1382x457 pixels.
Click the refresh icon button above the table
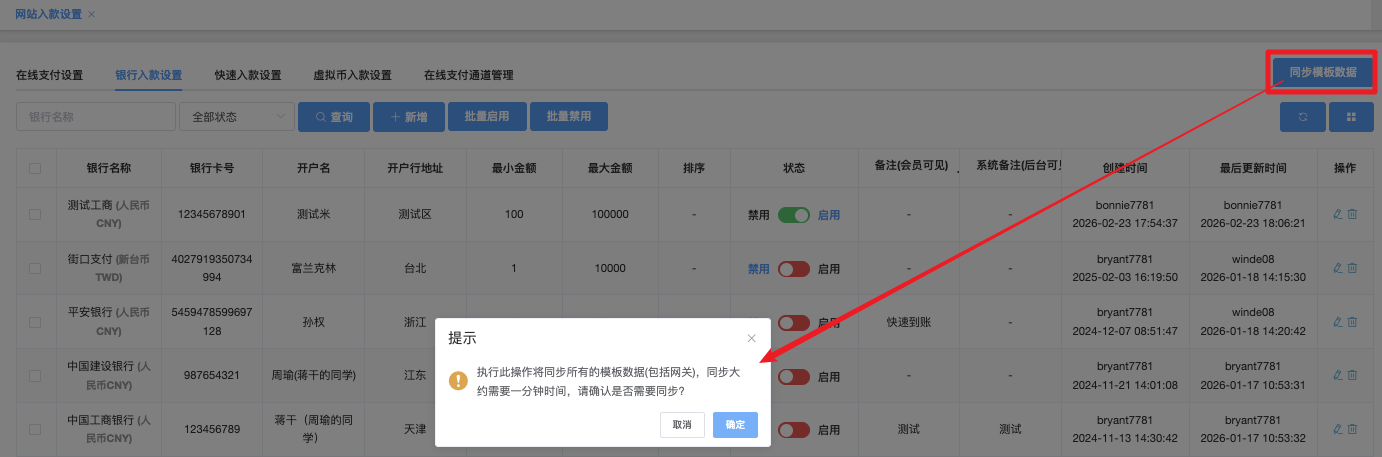(x=1302, y=117)
